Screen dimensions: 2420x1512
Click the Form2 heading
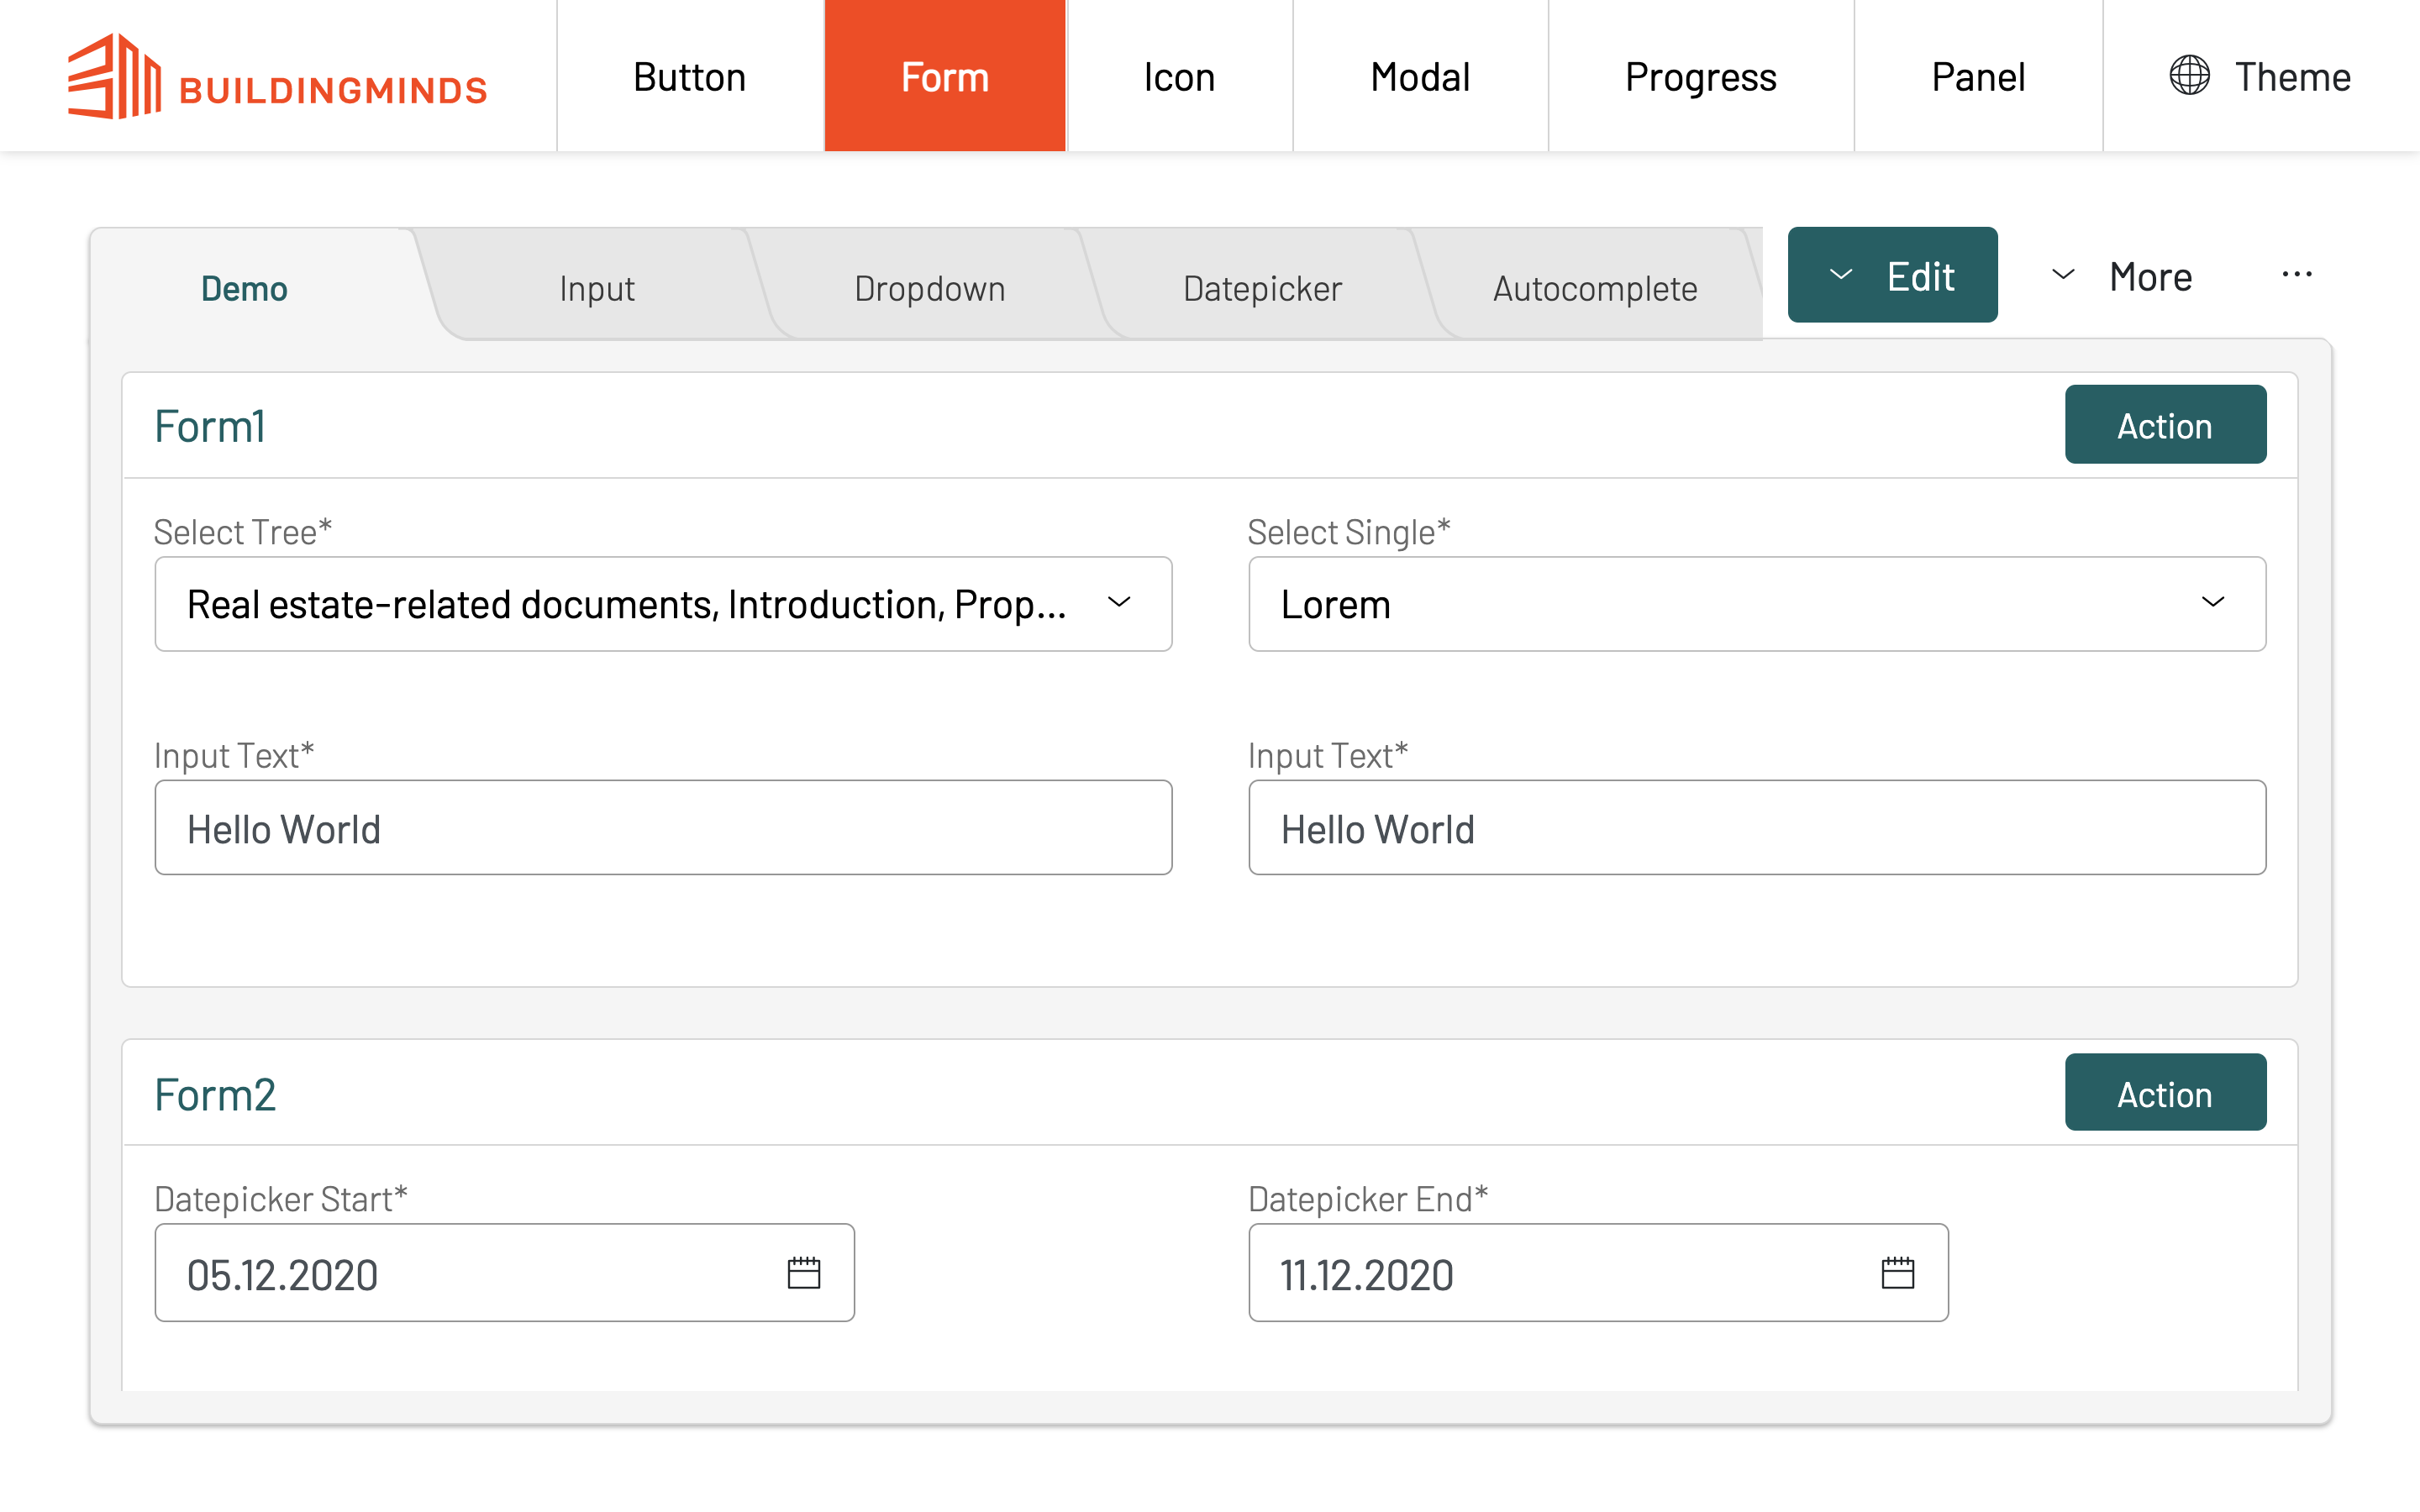(215, 1095)
